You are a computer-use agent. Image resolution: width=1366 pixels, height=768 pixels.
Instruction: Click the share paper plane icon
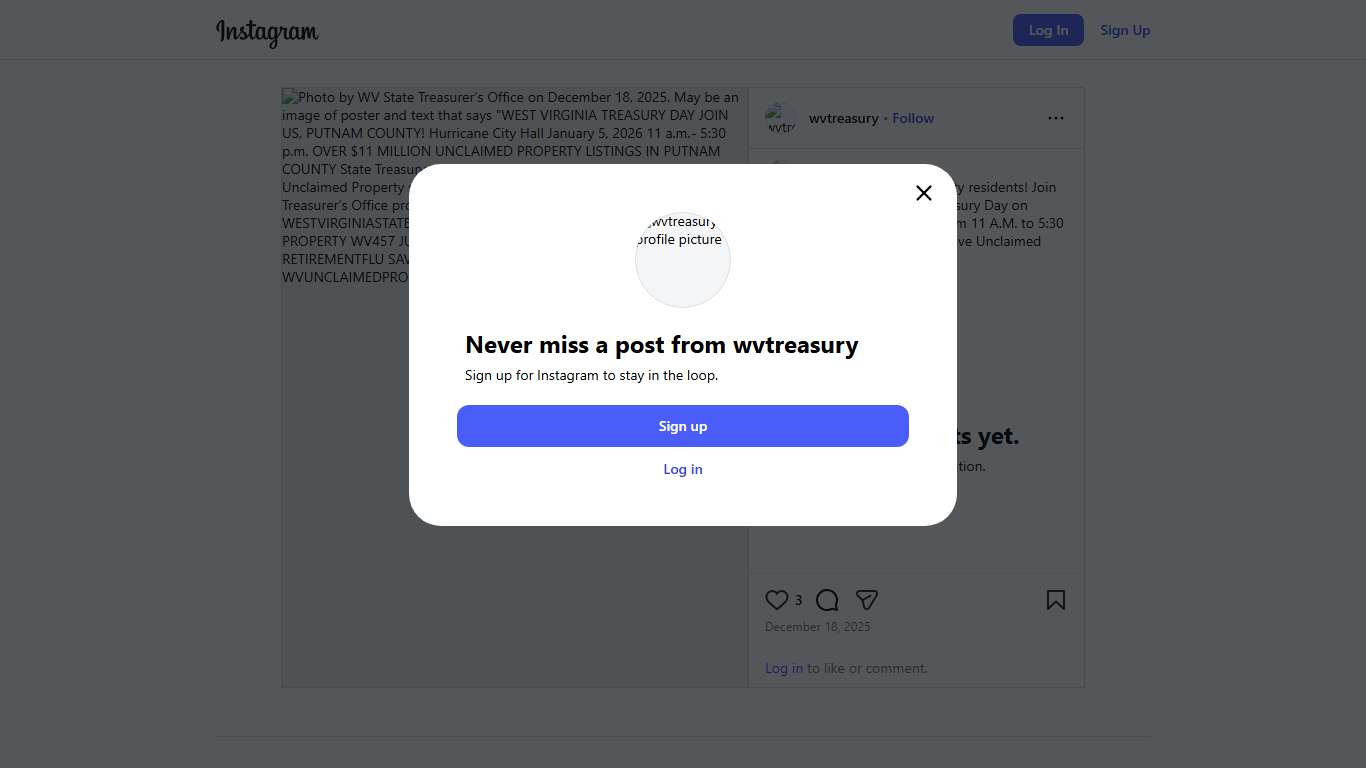coord(867,600)
